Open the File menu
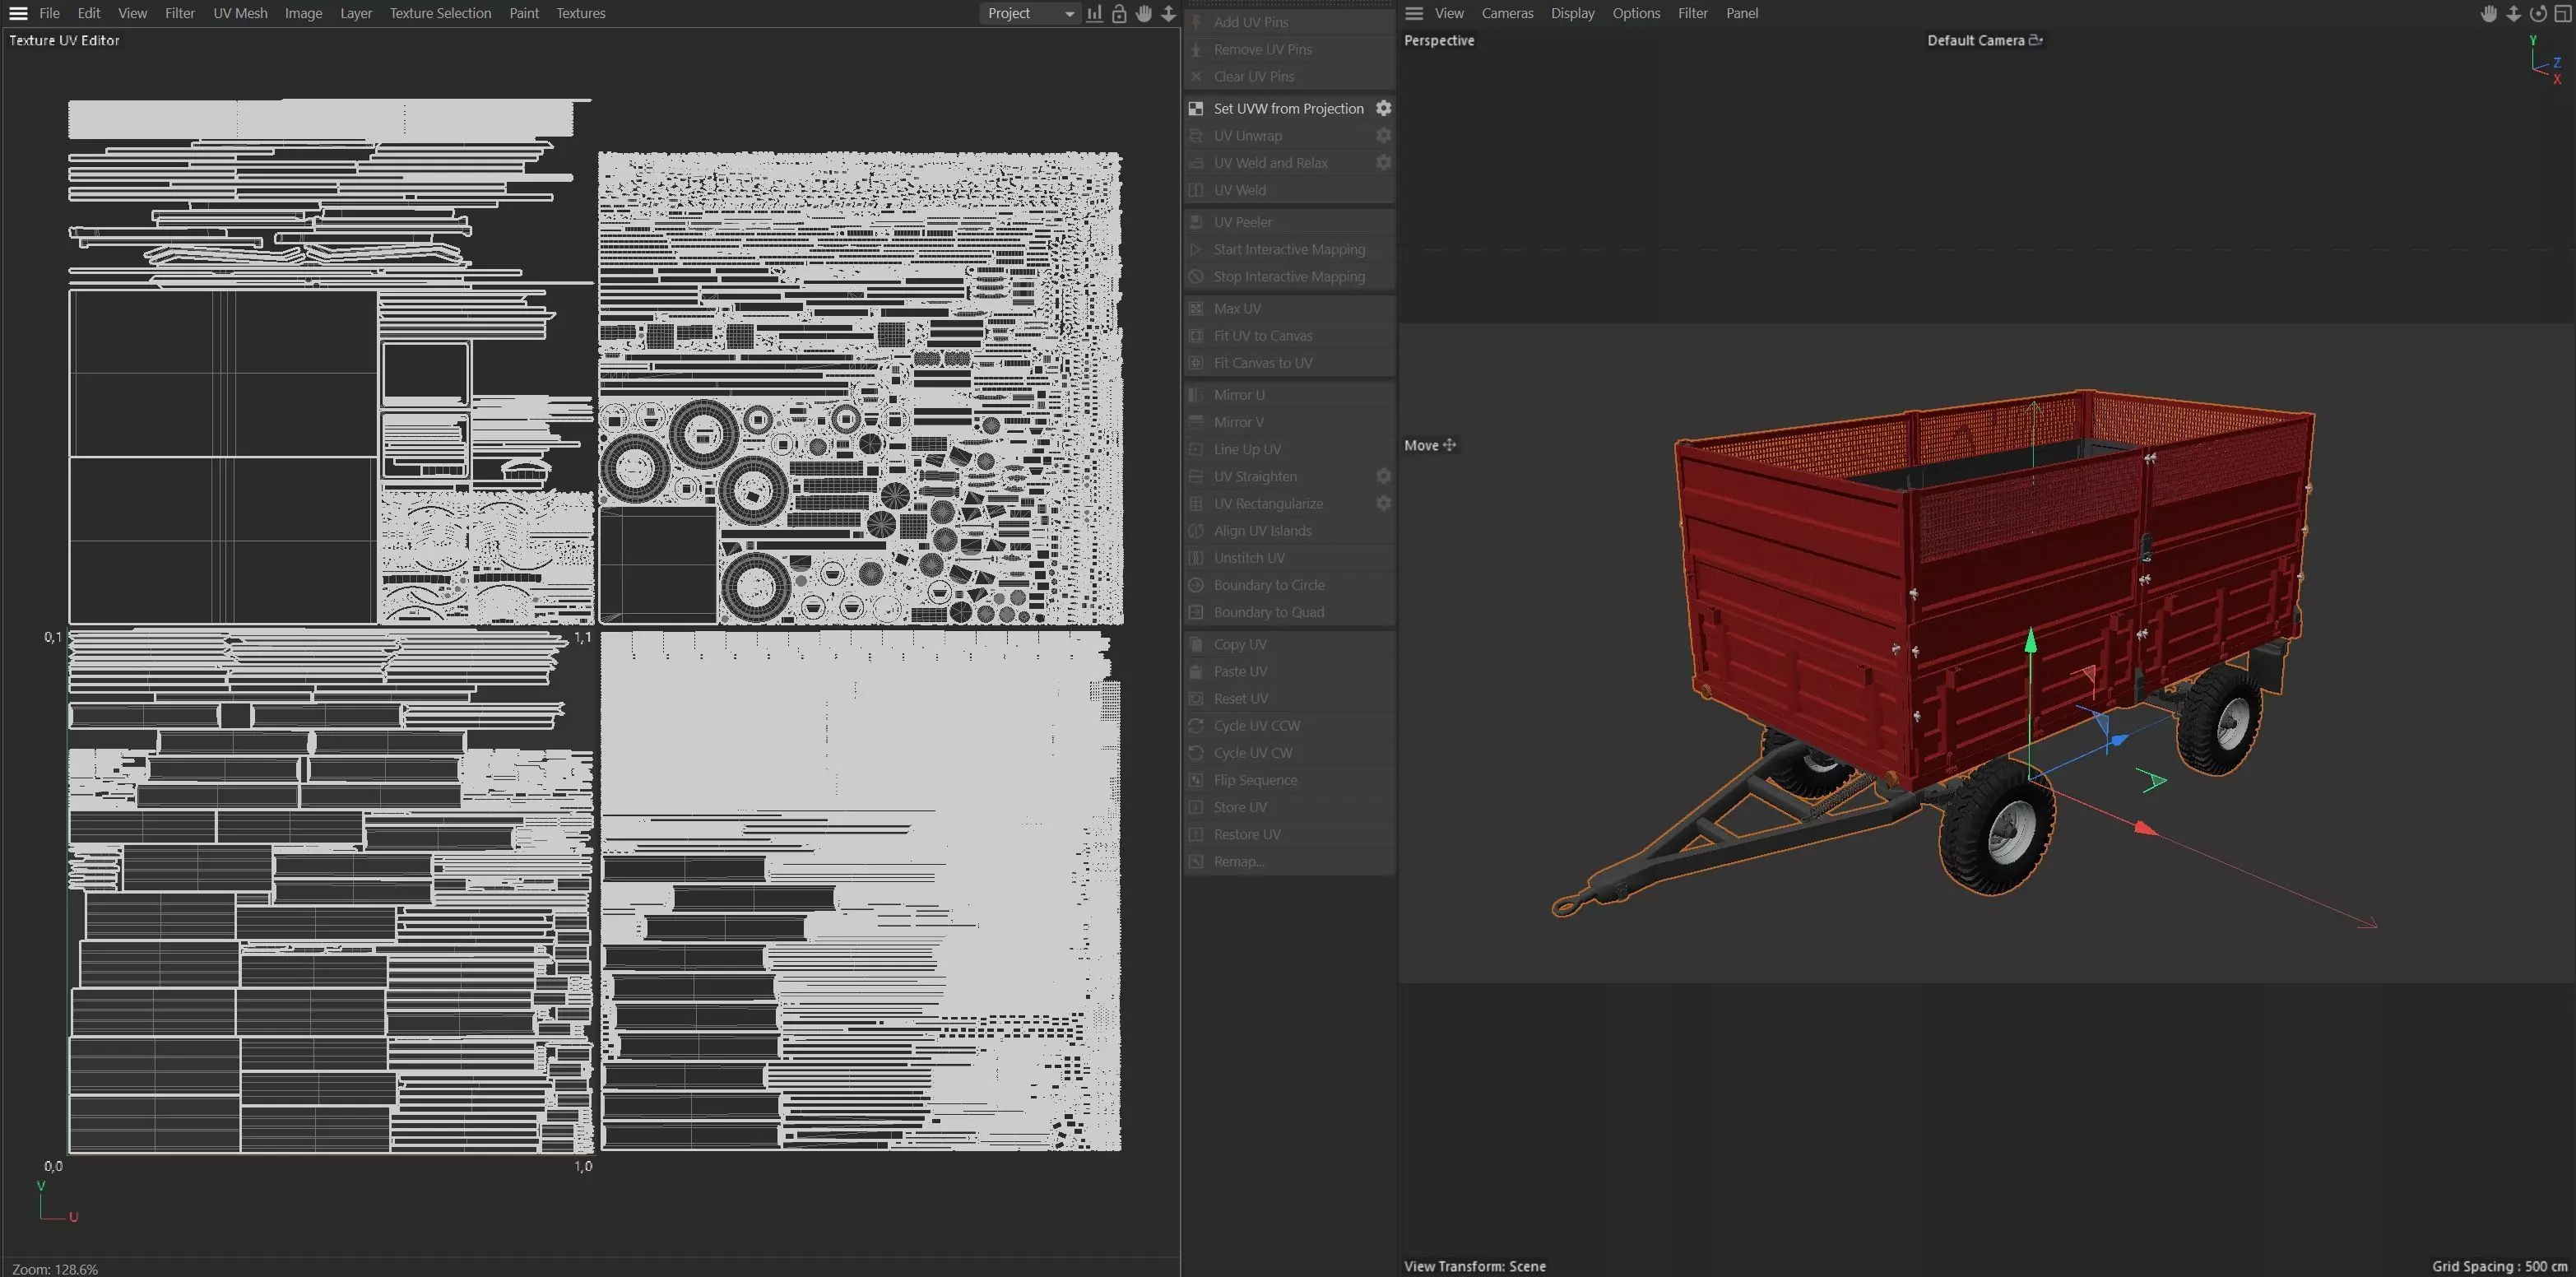 click(x=49, y=13)
